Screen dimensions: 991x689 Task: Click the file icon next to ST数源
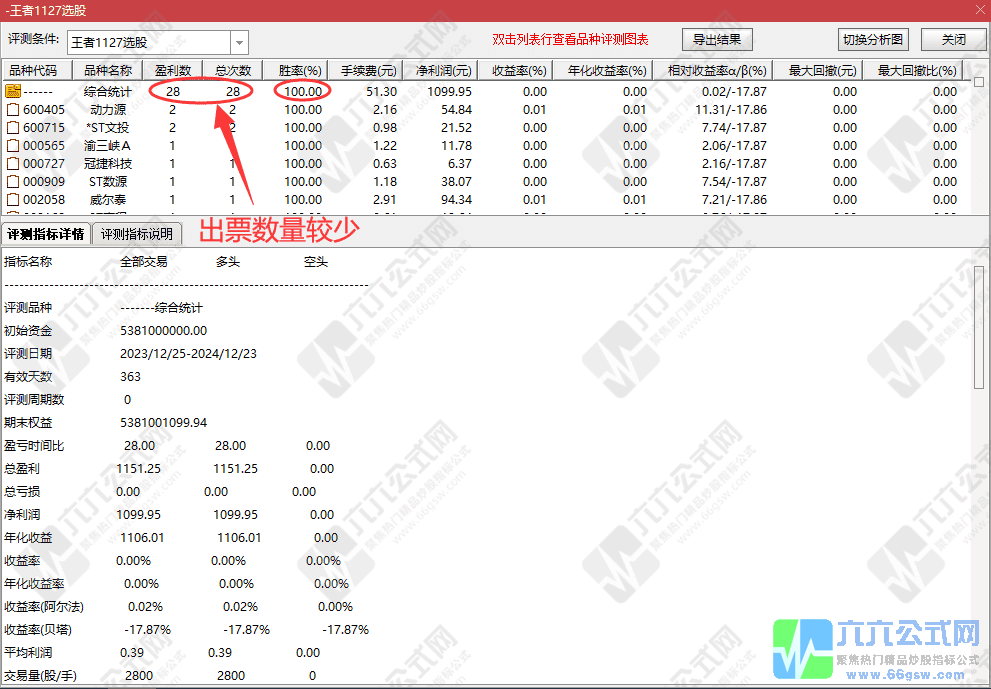(11, 181)
